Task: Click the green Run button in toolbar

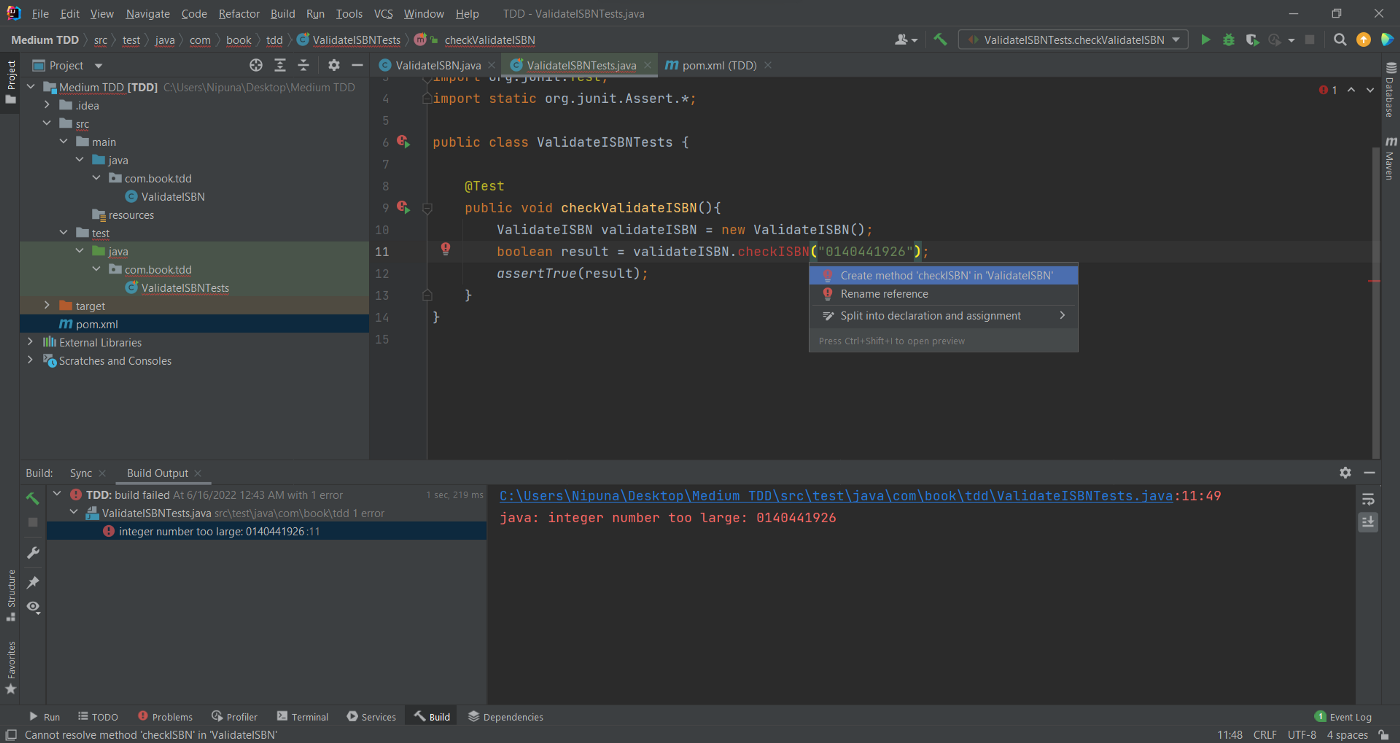Action: tap(1205, 40)
